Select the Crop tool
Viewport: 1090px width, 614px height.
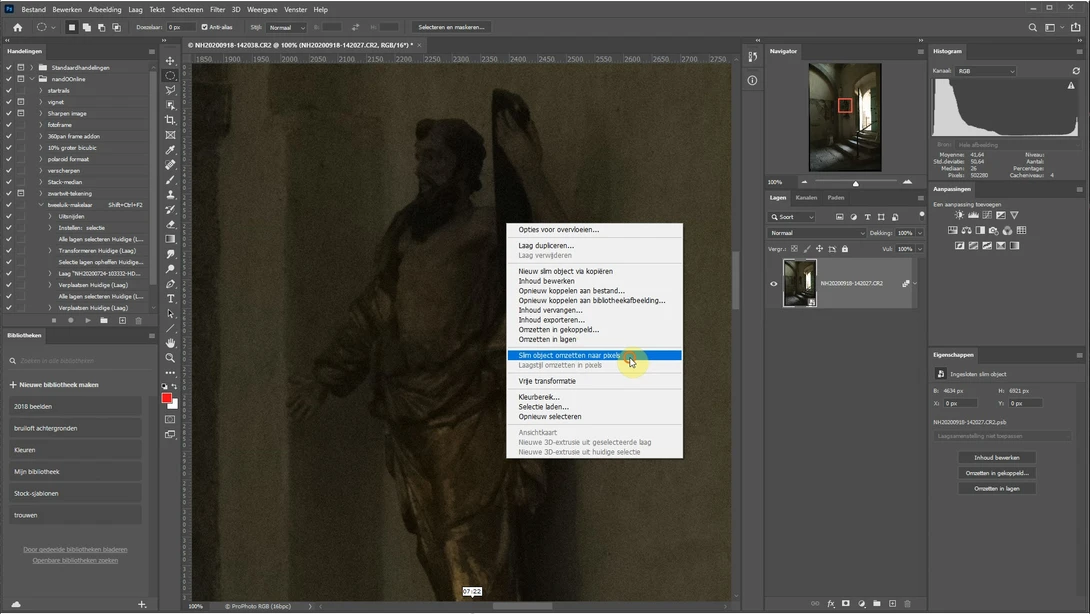pos(170,120)
